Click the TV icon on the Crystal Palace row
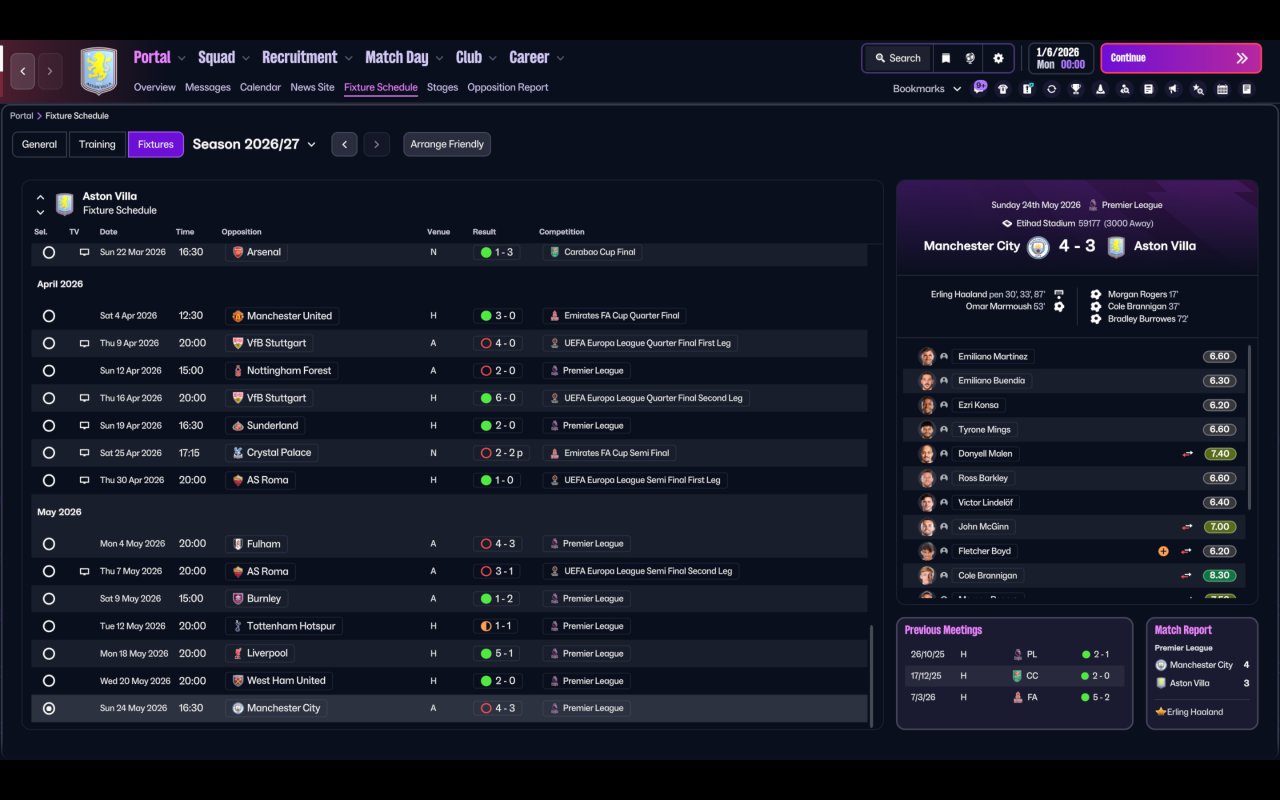 [85, 453]
